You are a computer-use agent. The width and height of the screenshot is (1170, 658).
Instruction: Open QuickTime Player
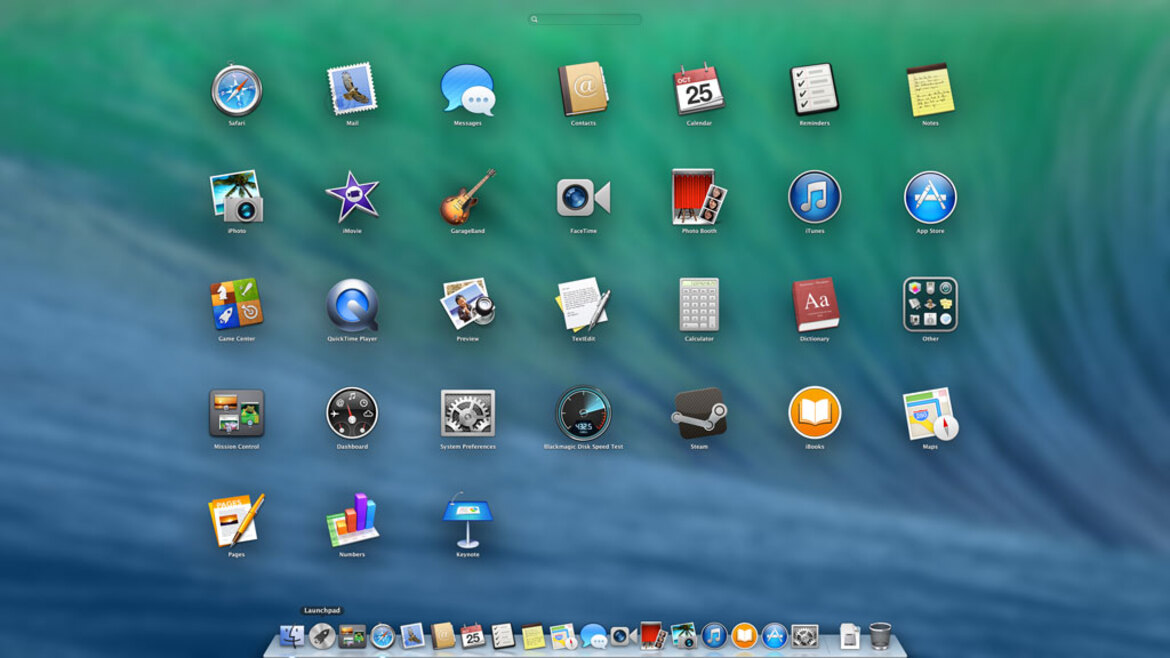pos(352,305)
